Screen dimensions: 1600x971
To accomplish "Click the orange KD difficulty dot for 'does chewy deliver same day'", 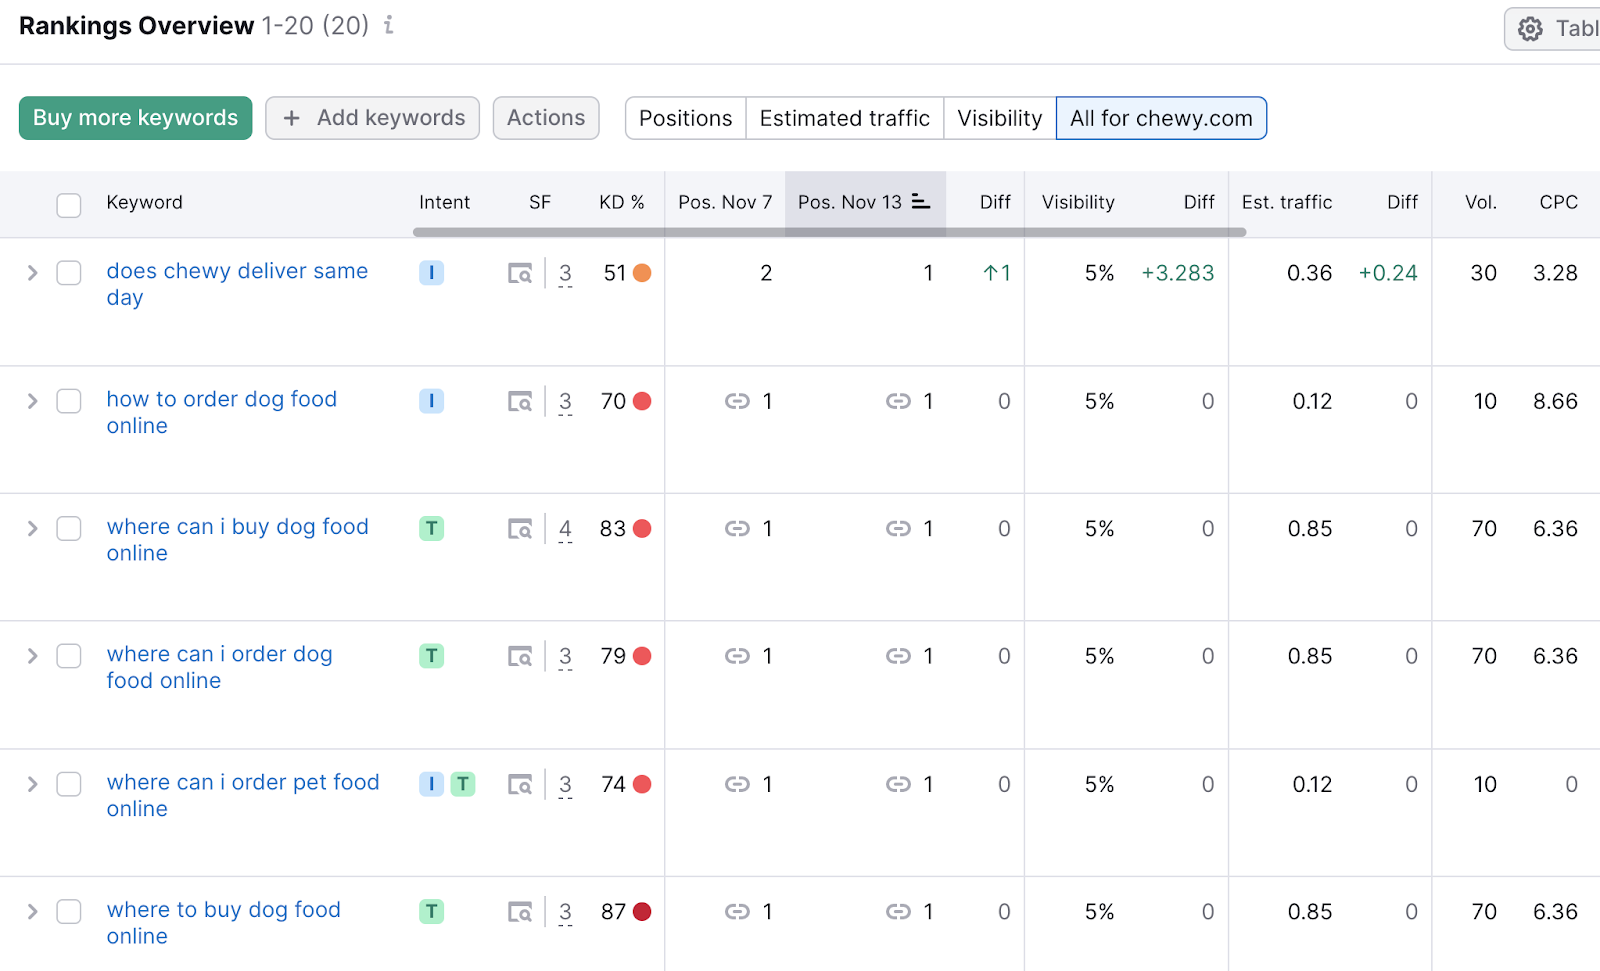I will (x=643, y=272).
